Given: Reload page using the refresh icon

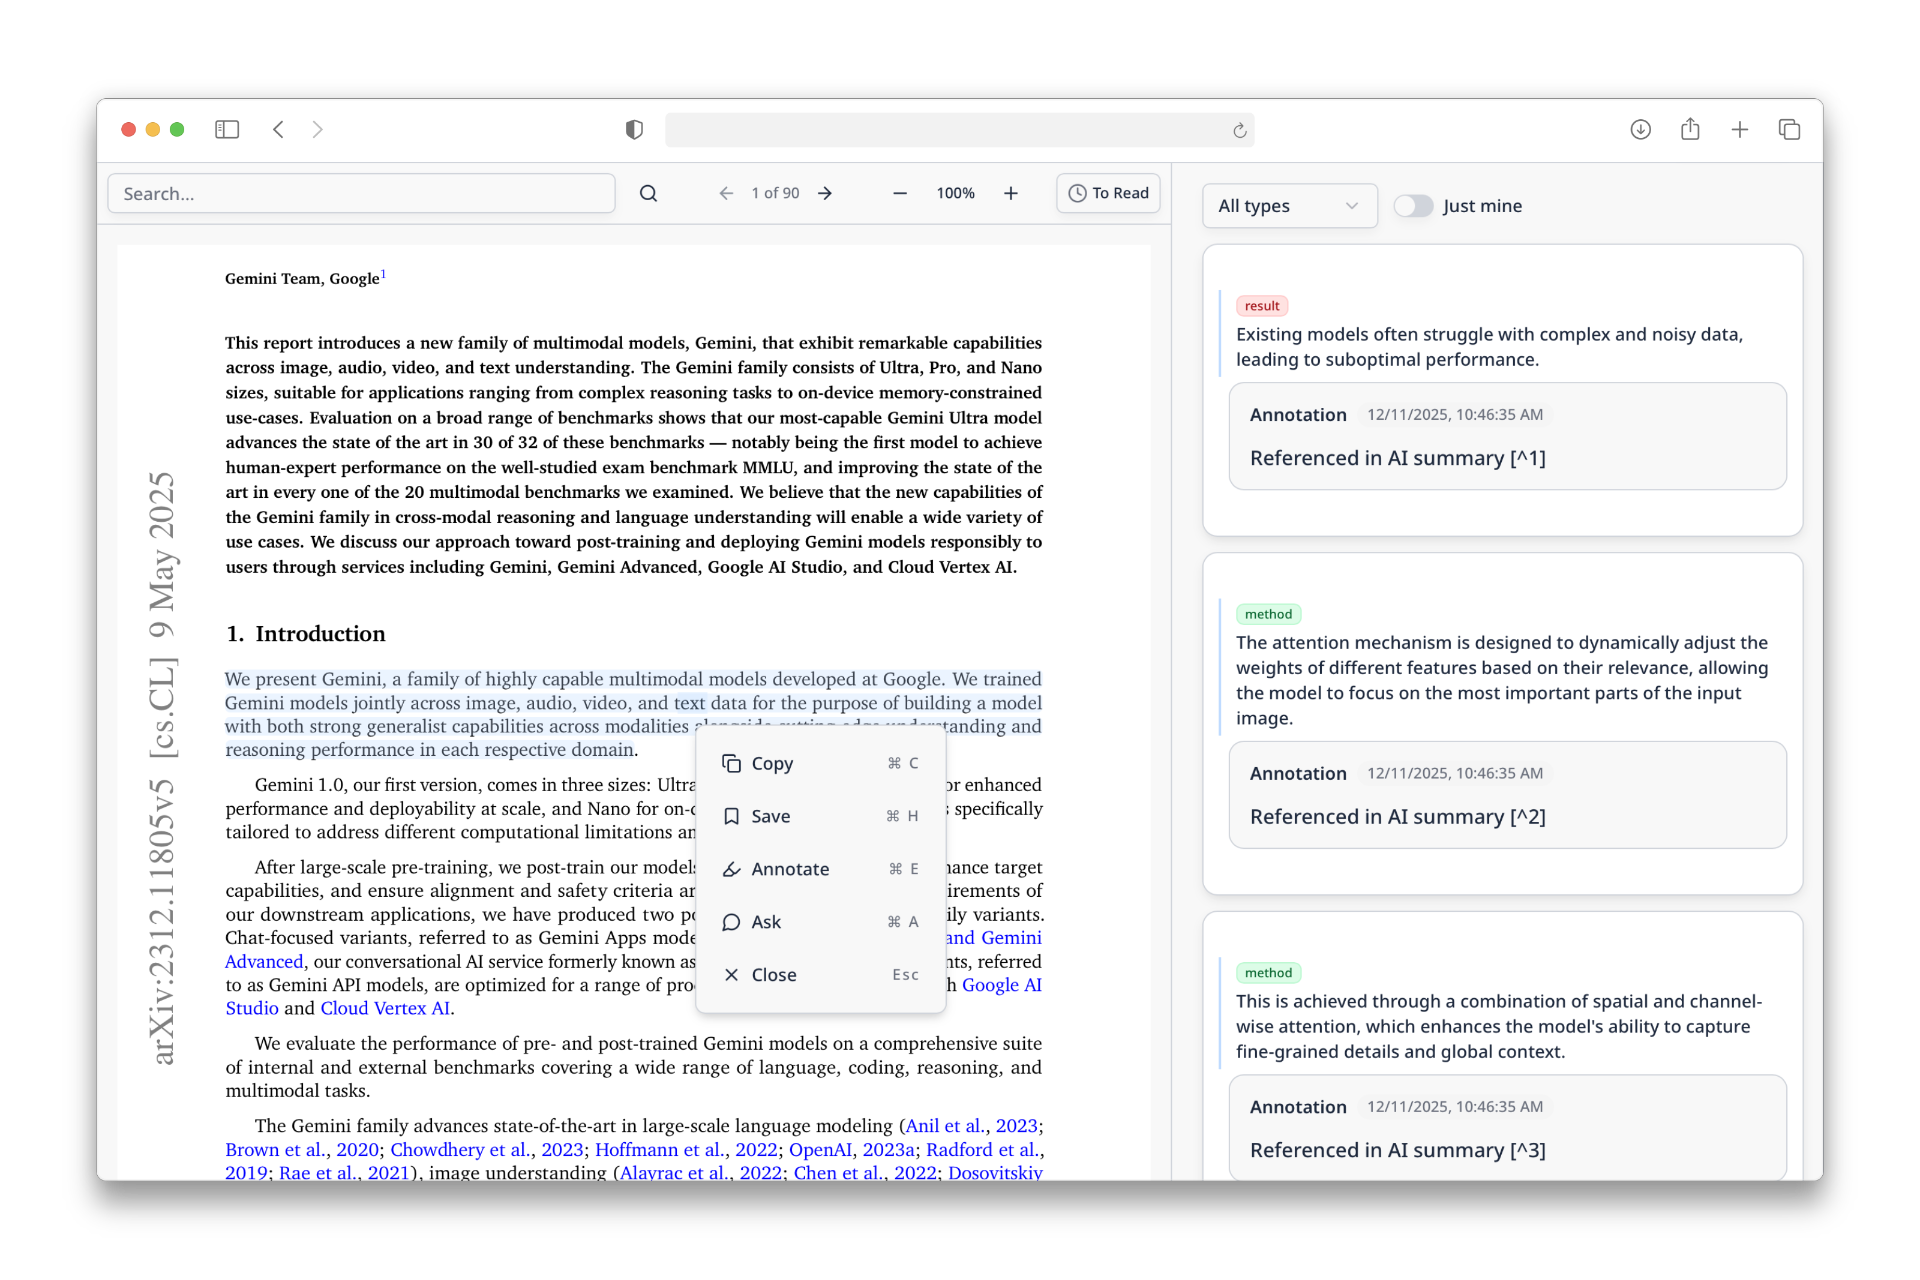Looking at the screenshot, I should [1239, 130].
